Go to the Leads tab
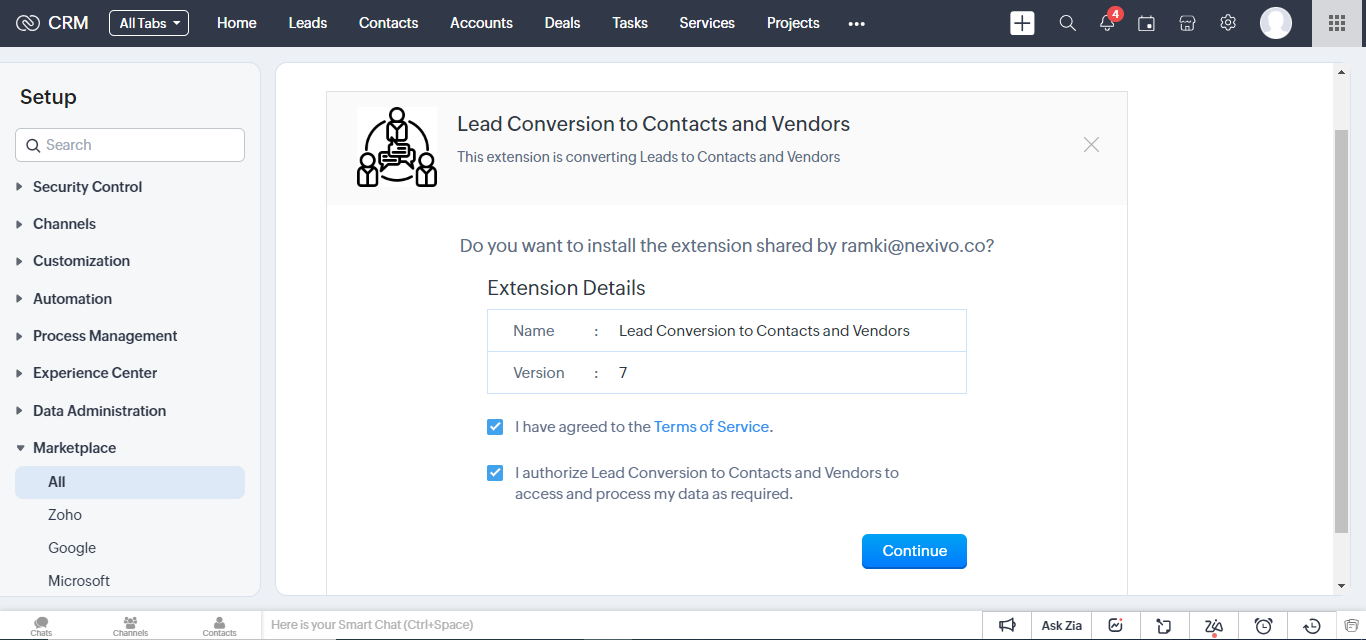This screenshot has width=1366, height=640. click(308, 23)
